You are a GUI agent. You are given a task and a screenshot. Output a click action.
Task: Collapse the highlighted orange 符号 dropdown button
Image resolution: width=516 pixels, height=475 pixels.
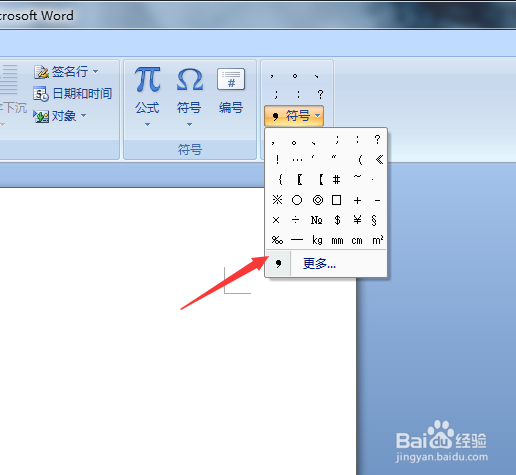(x=294, y=116)
